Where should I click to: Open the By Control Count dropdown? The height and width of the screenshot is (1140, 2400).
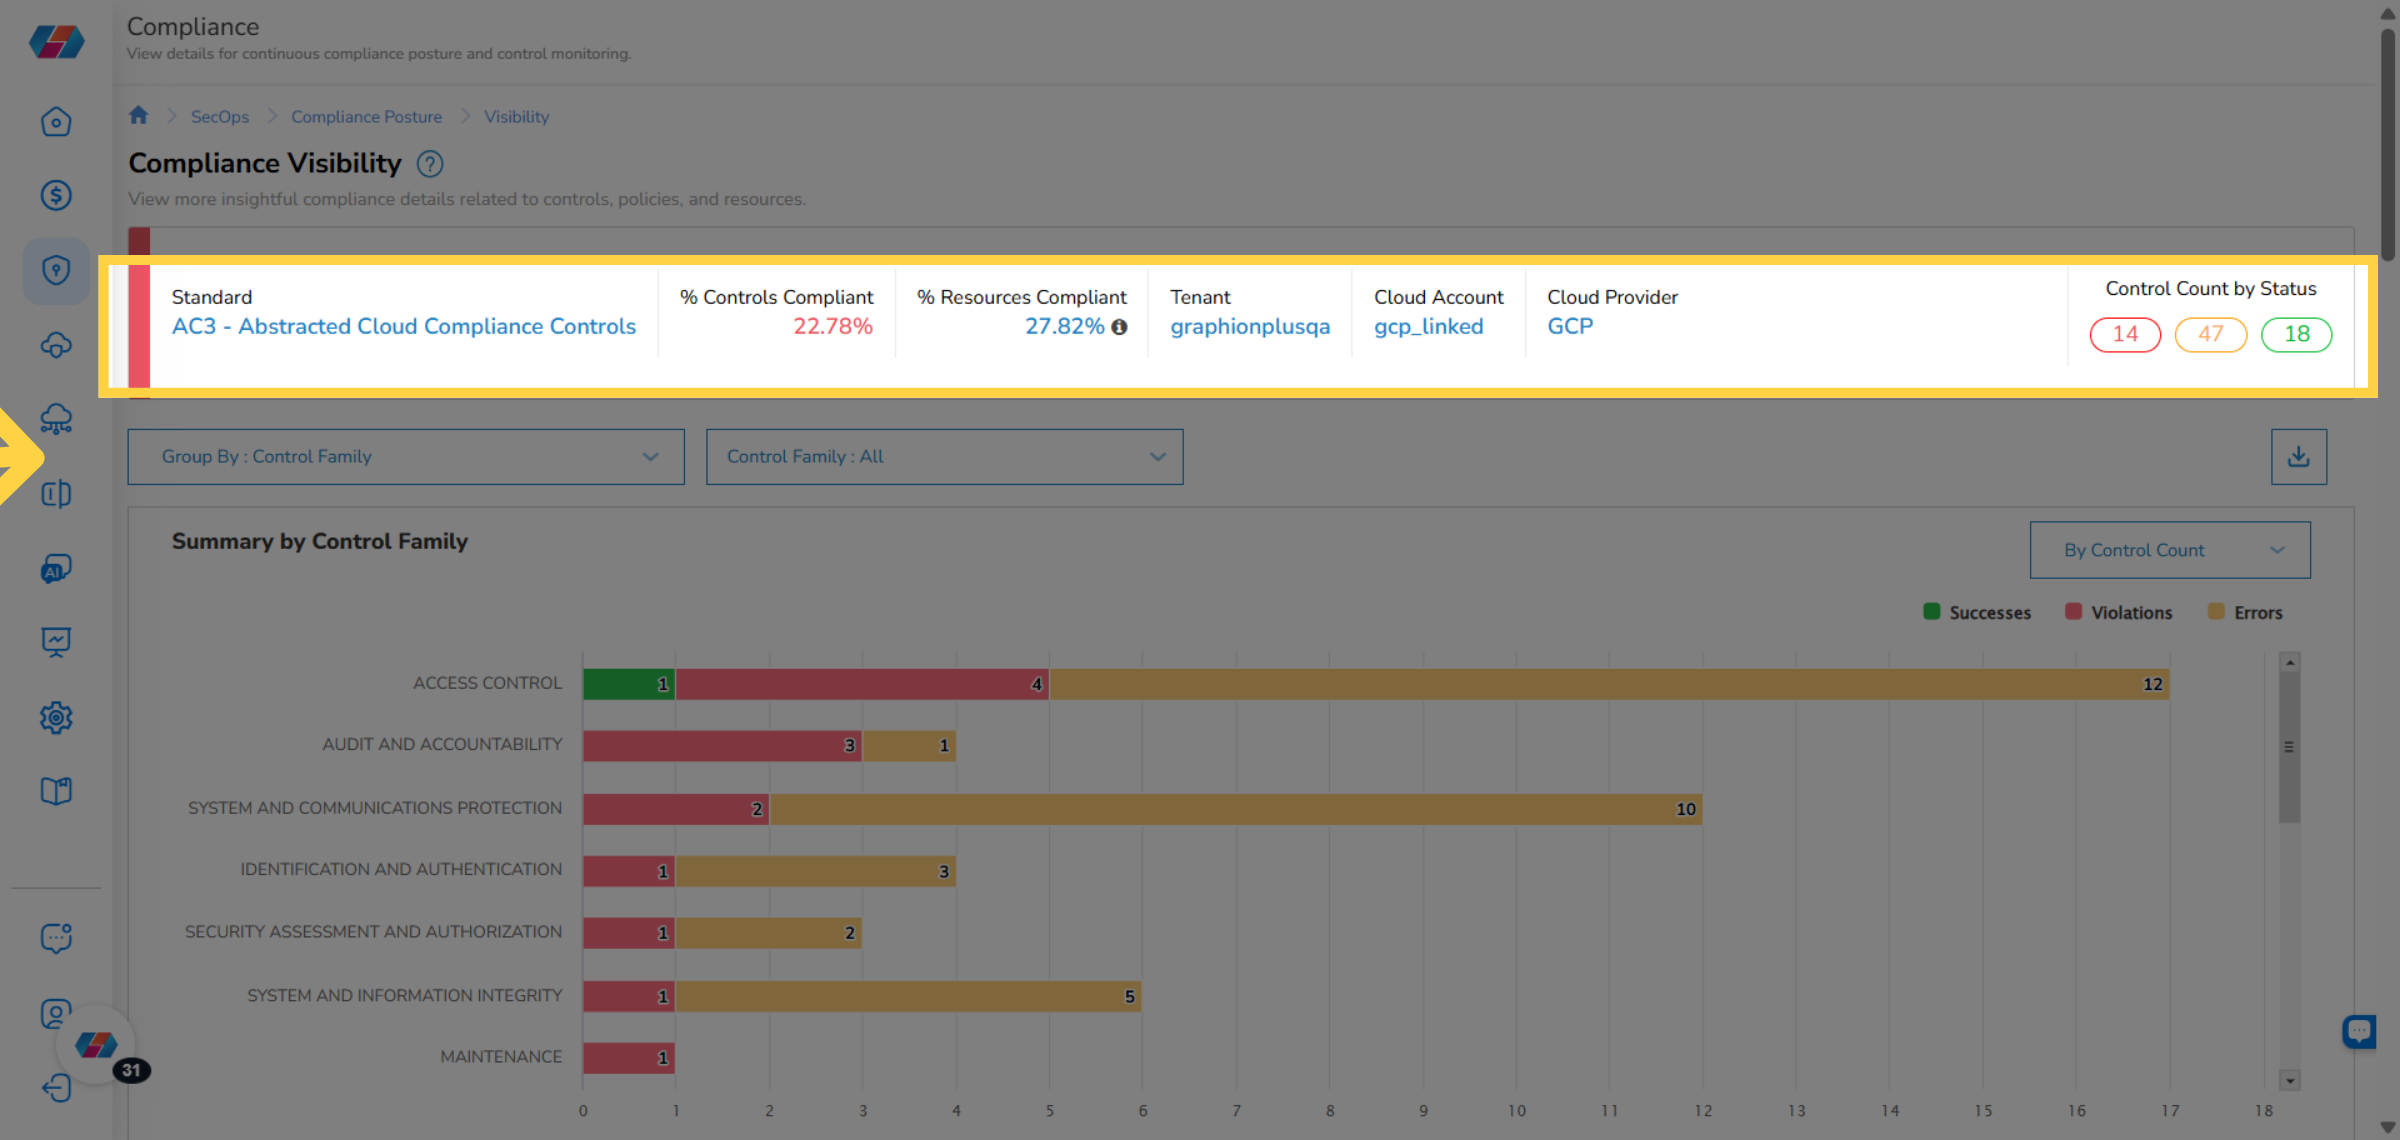2169,550
